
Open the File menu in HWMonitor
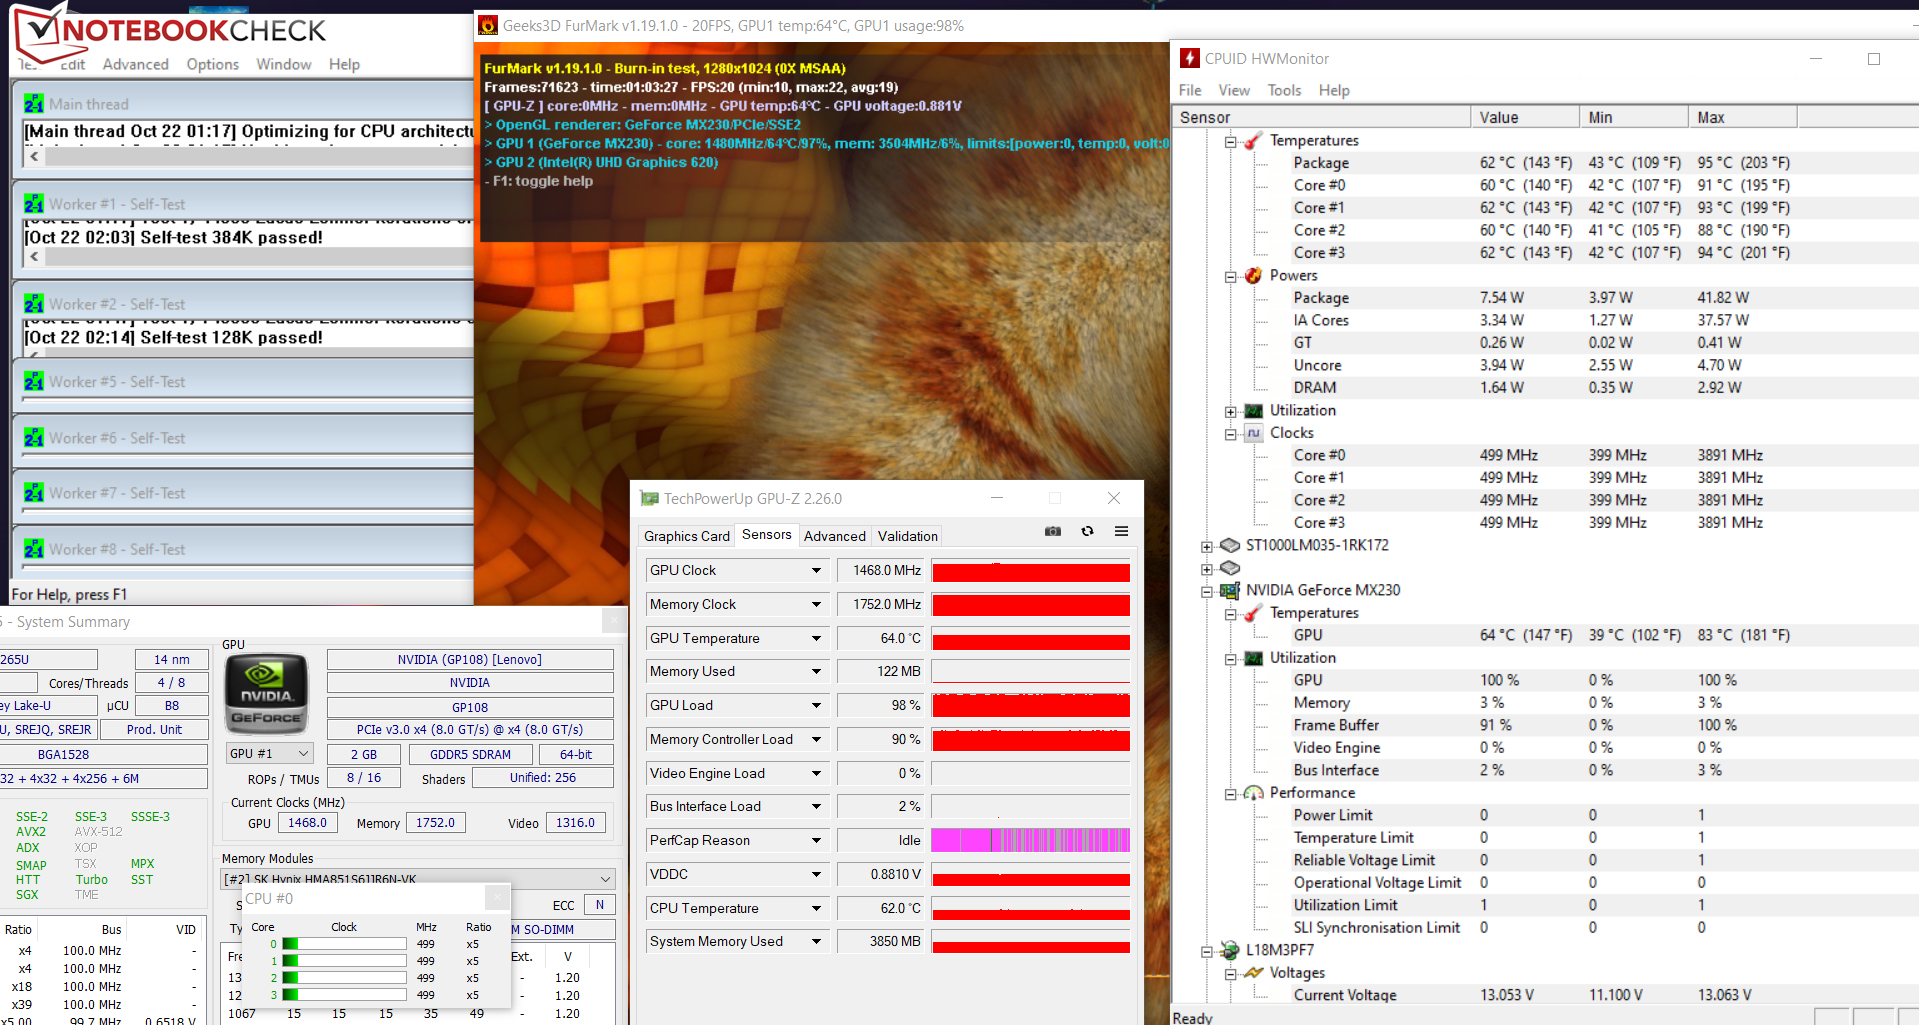[1190, 90]
